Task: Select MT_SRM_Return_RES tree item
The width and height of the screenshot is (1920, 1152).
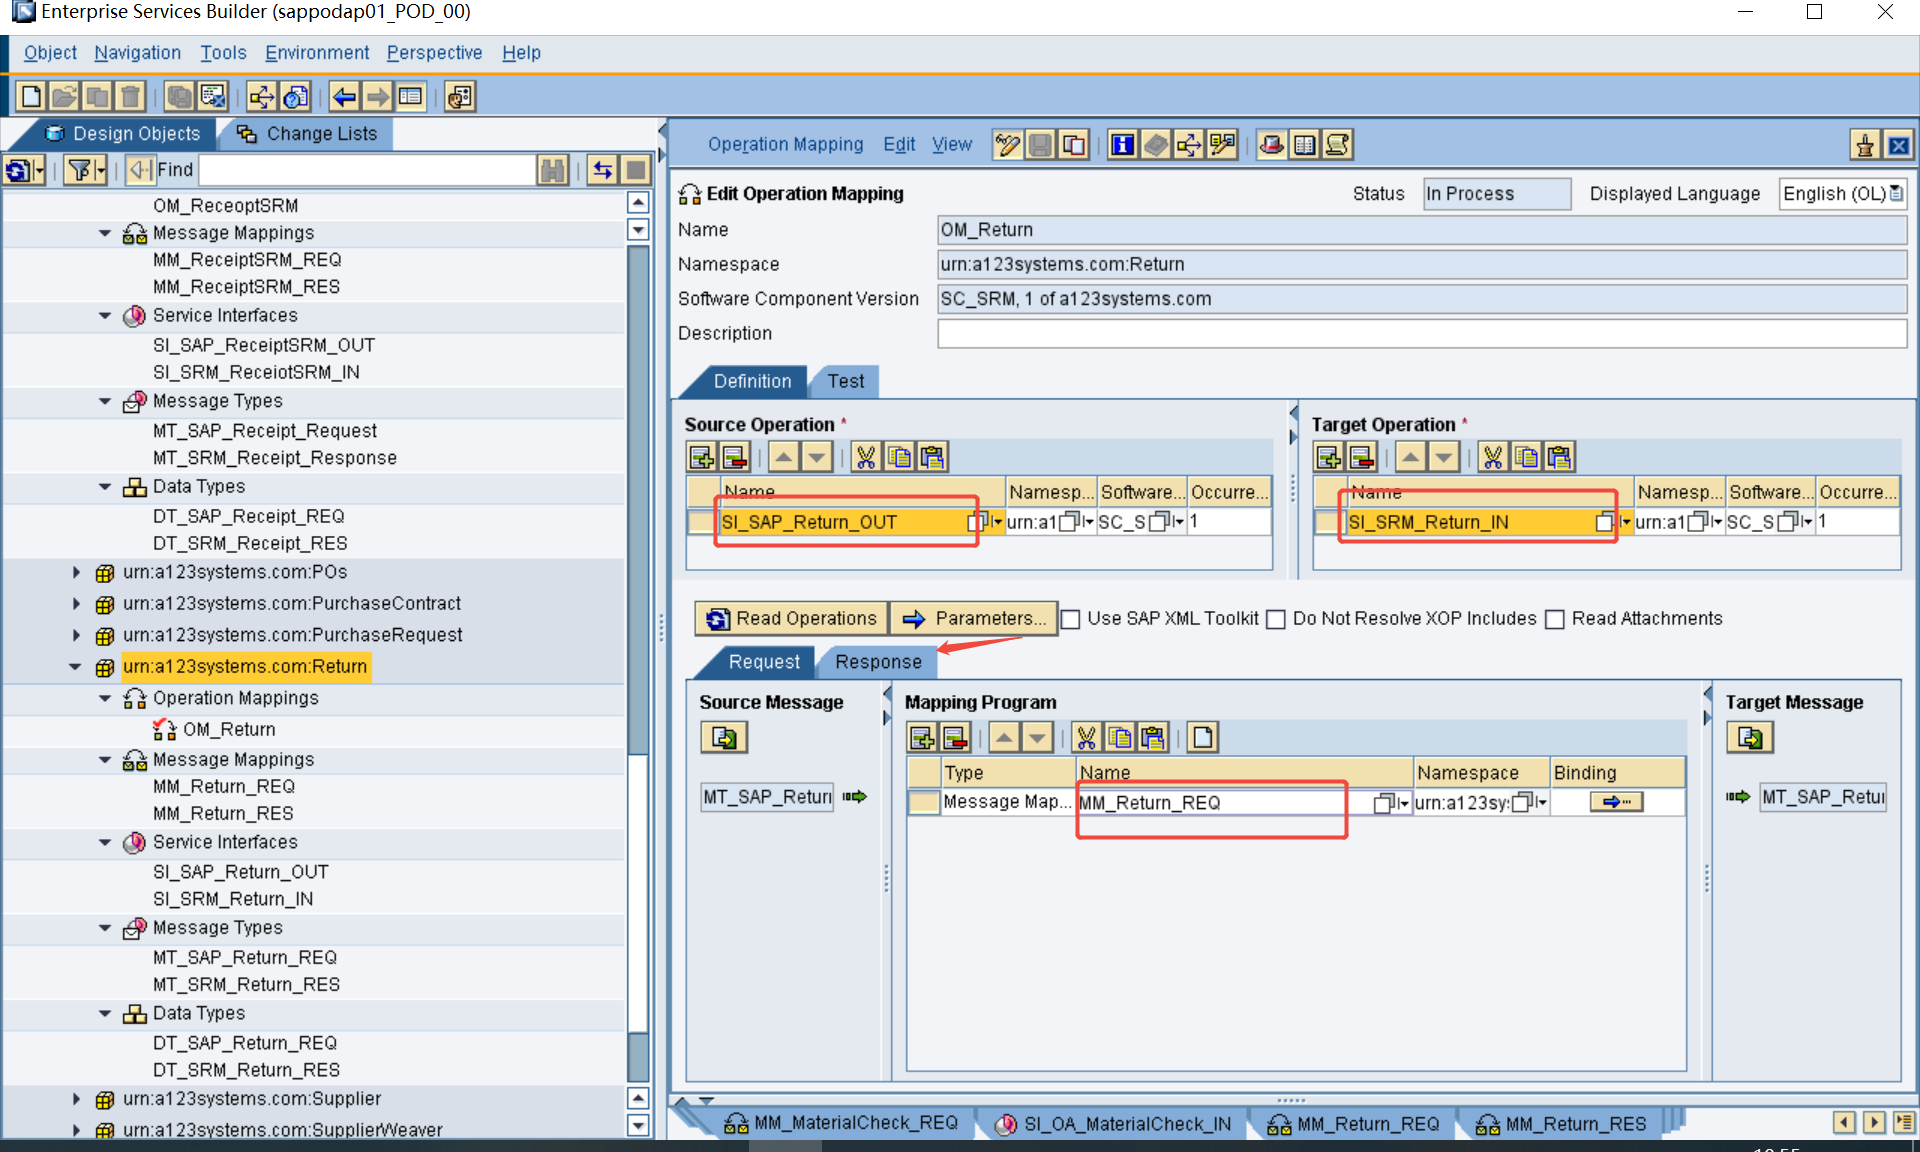Action: click(x=246, y=985)
